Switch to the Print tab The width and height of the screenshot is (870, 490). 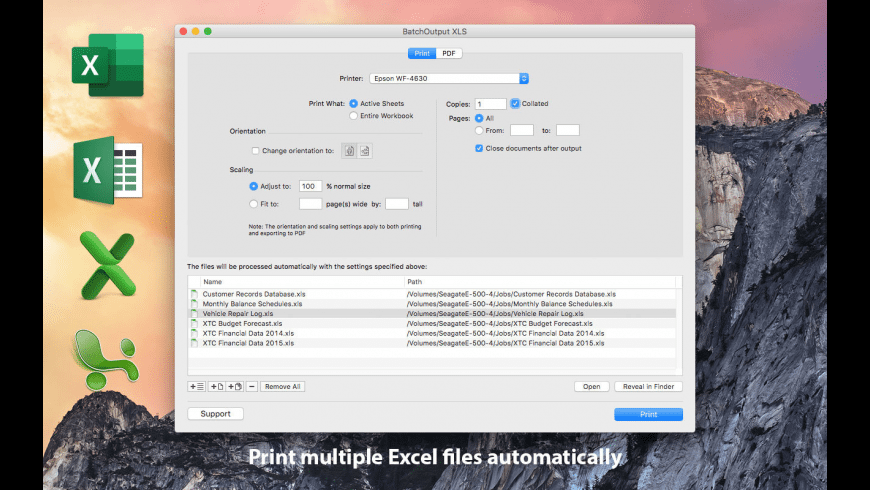[422, 53]
